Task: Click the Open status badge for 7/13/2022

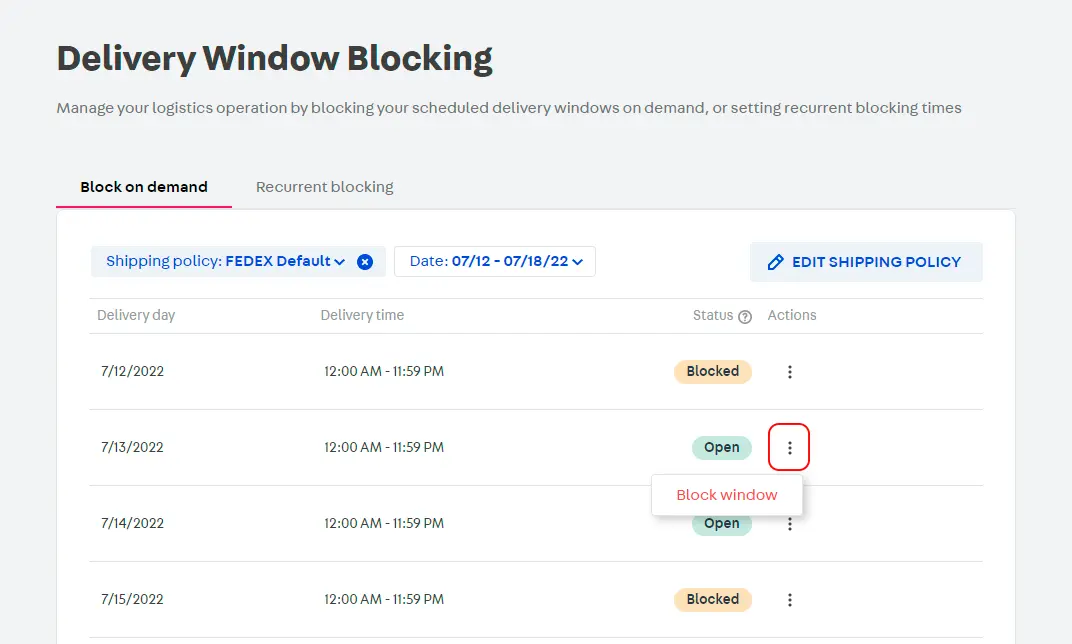Action: coord(721,447)
